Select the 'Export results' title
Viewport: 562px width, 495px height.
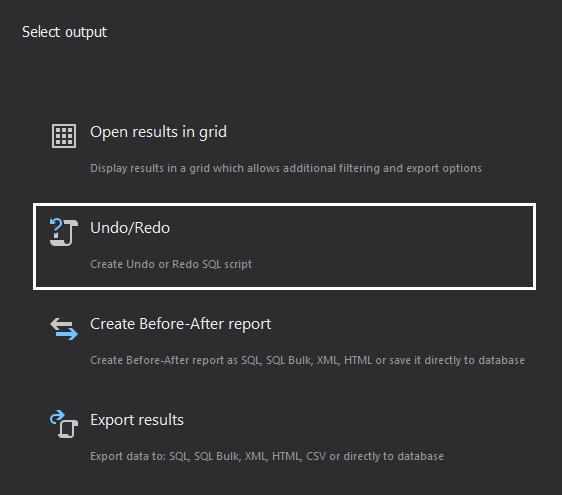click(x=137, y=420)
